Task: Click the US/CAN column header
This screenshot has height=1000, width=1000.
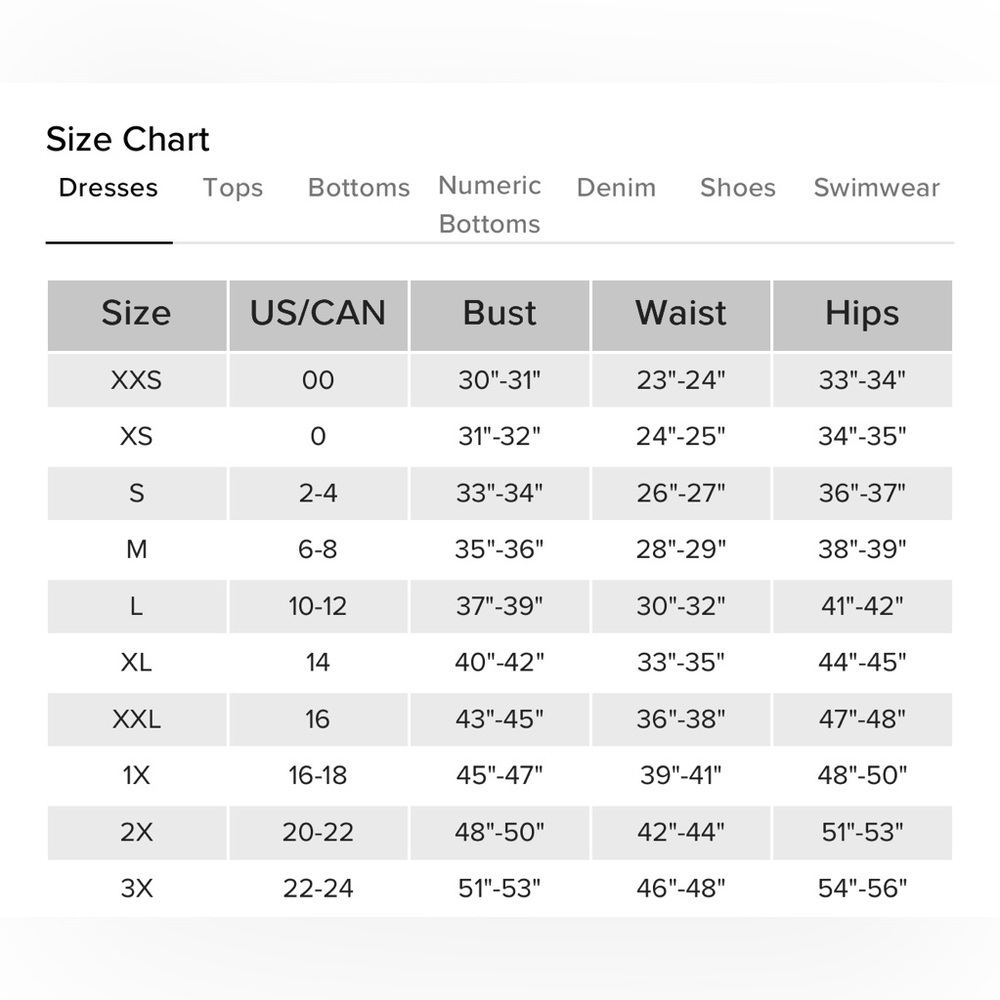Action: 318,315
